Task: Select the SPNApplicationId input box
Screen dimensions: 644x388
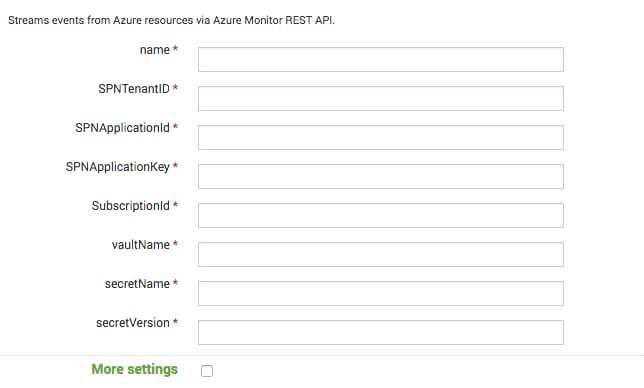Action: (x=381, y=138)
